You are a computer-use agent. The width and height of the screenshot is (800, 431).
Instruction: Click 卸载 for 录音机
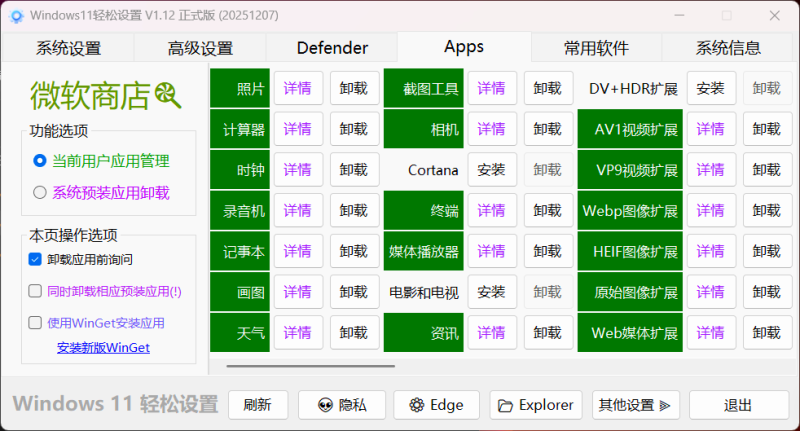coord(354,211)
